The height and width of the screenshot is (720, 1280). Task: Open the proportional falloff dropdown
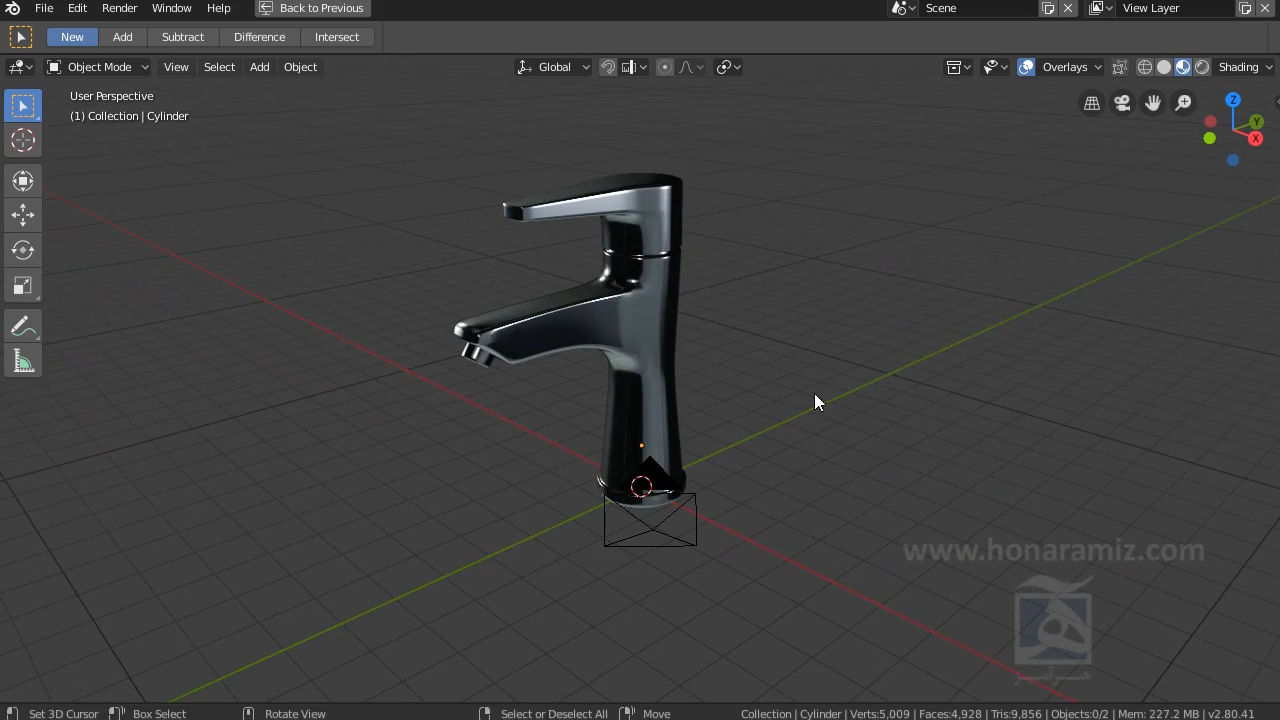tap(692, 67)
